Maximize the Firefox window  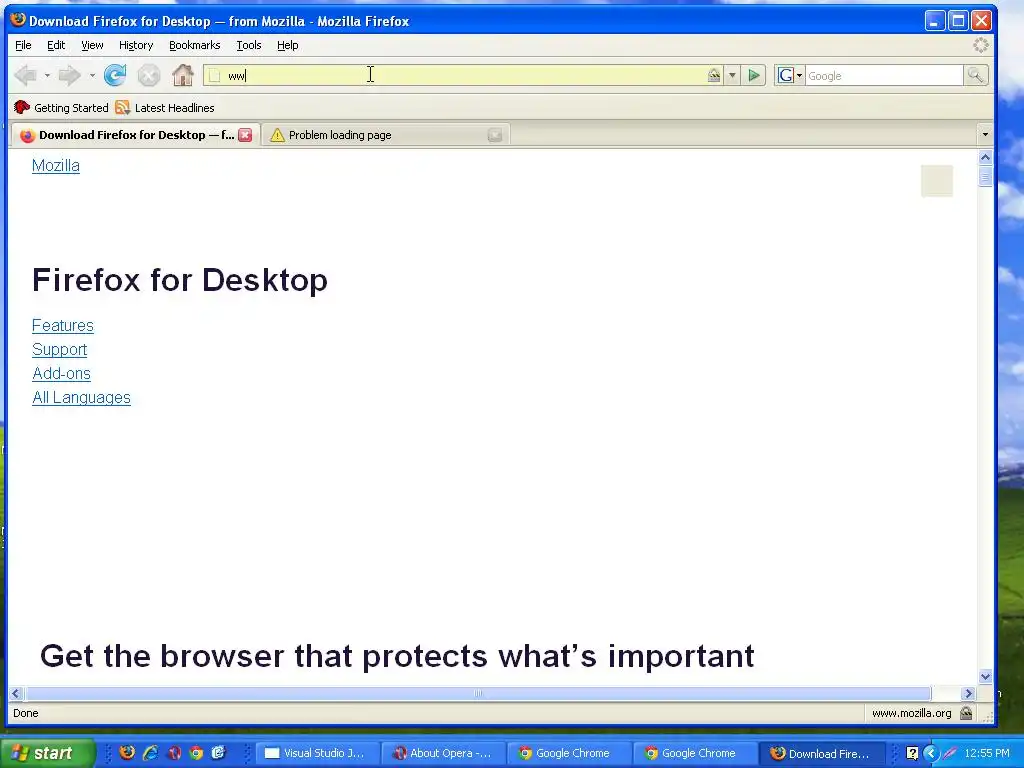[x=958, y=21]
